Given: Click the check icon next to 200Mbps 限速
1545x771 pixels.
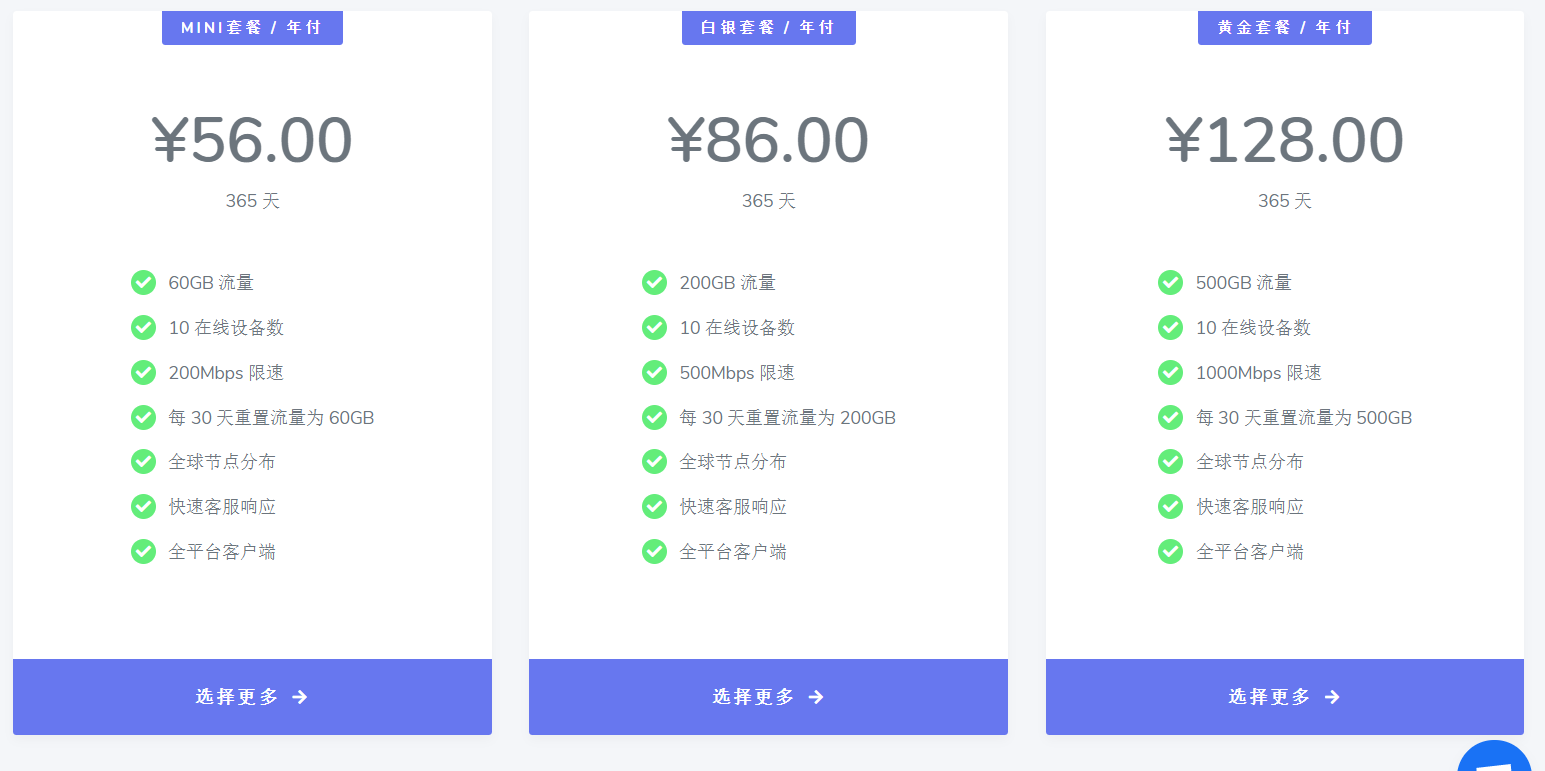Looking at the screenshot, I should point(143,372).
